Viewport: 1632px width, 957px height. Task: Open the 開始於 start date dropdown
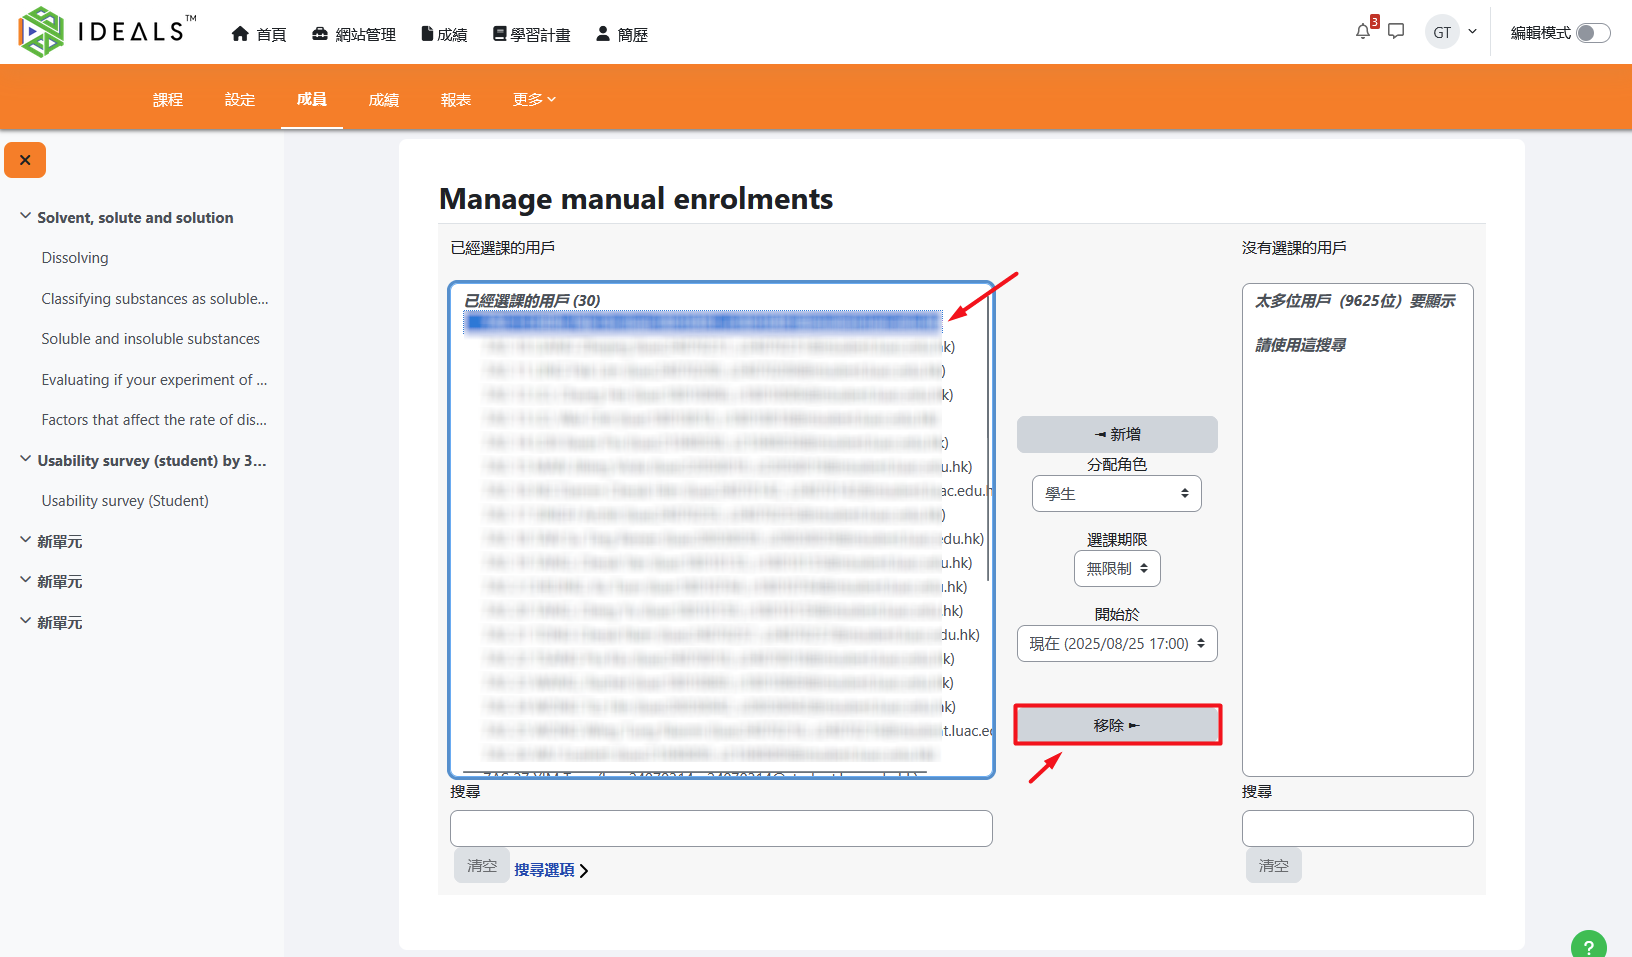point(1116,644)
